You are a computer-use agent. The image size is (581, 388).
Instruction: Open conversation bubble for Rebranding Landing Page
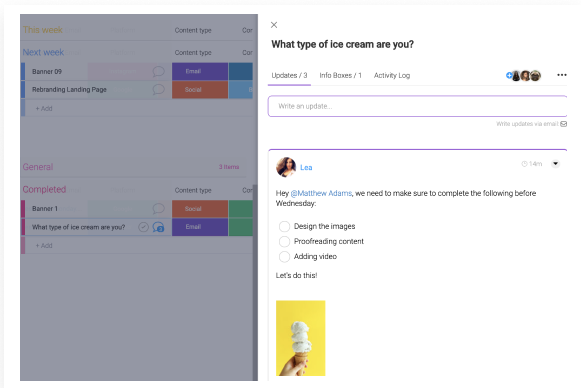click(x=158, y=89)
